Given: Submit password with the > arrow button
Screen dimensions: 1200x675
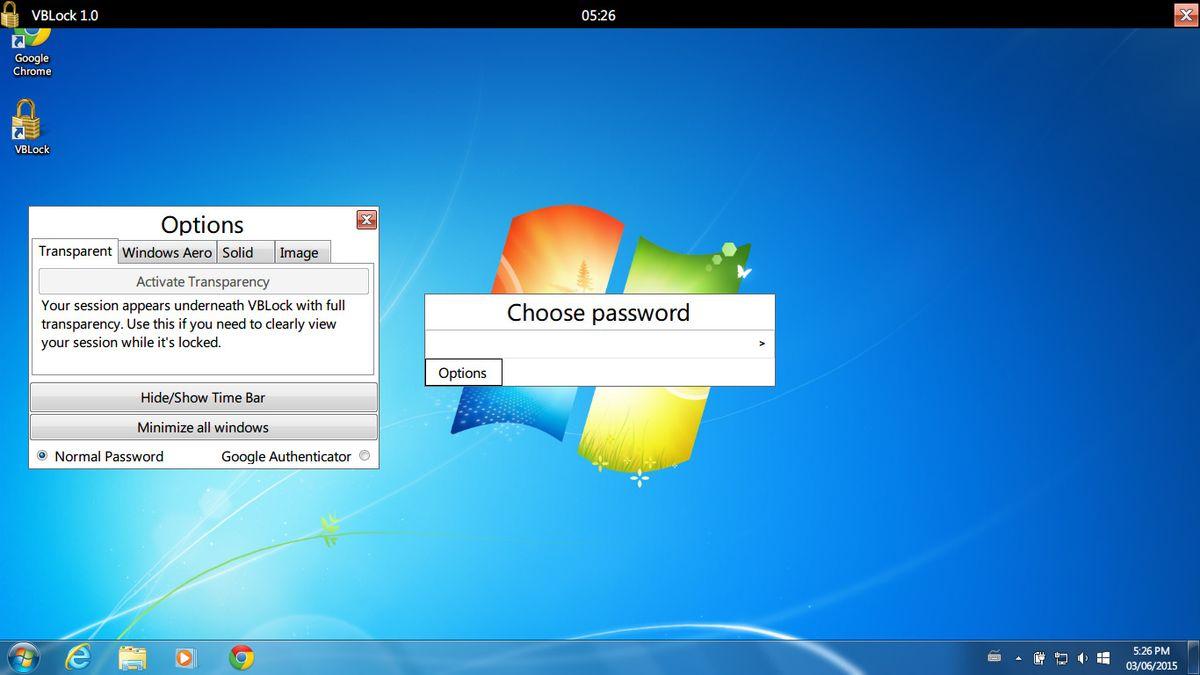Looking at the screenshot, I should click(x=762, y=344).
